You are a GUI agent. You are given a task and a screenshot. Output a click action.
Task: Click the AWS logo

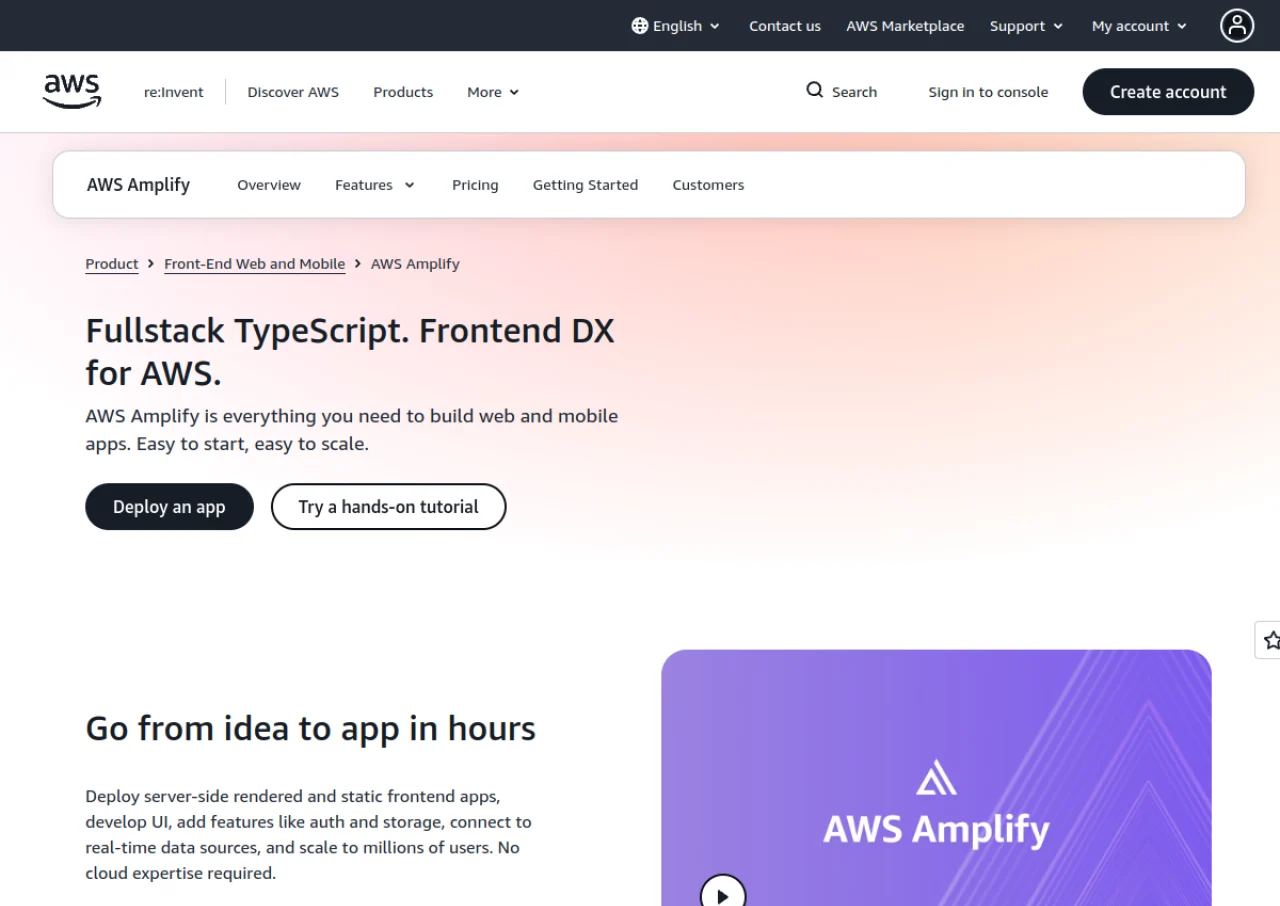tap(72, 91)
